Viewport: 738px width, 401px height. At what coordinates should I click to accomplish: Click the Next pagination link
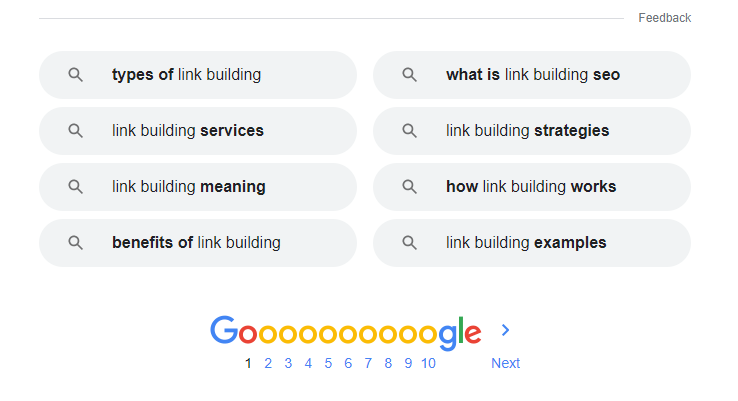click(505, 363)
